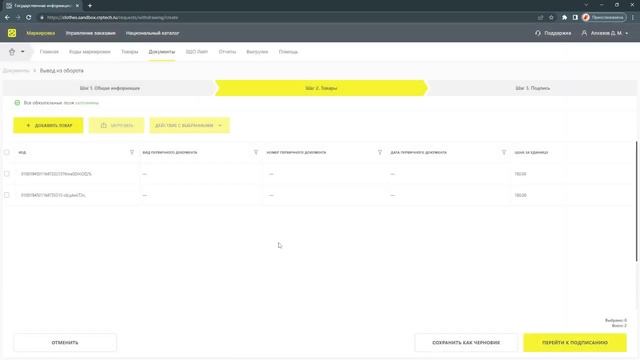Open a new browser tab
This screenshot has width=640, height=360.
tap(90, 6)
